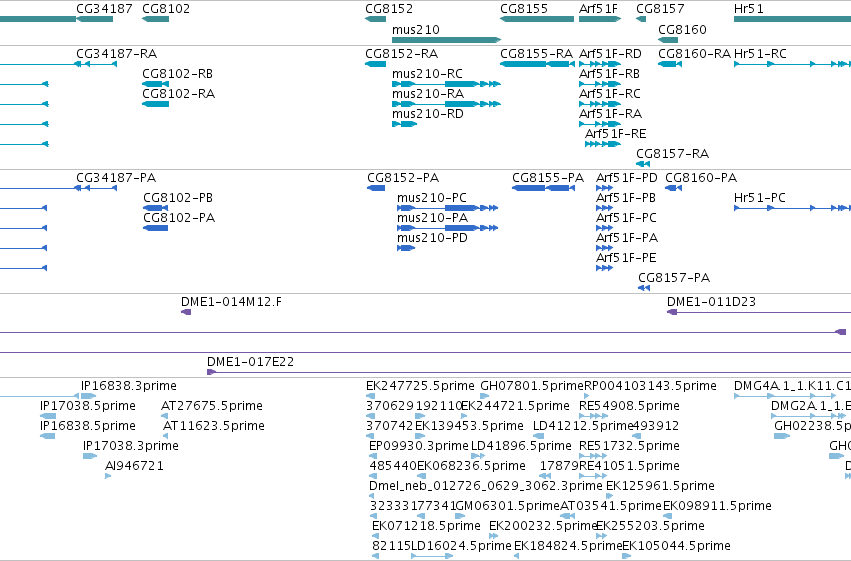Image resolution: width=851 pixels, height=561 pixels.
Task: Select protein Arf51F-PA label
Action: (627, 238)
